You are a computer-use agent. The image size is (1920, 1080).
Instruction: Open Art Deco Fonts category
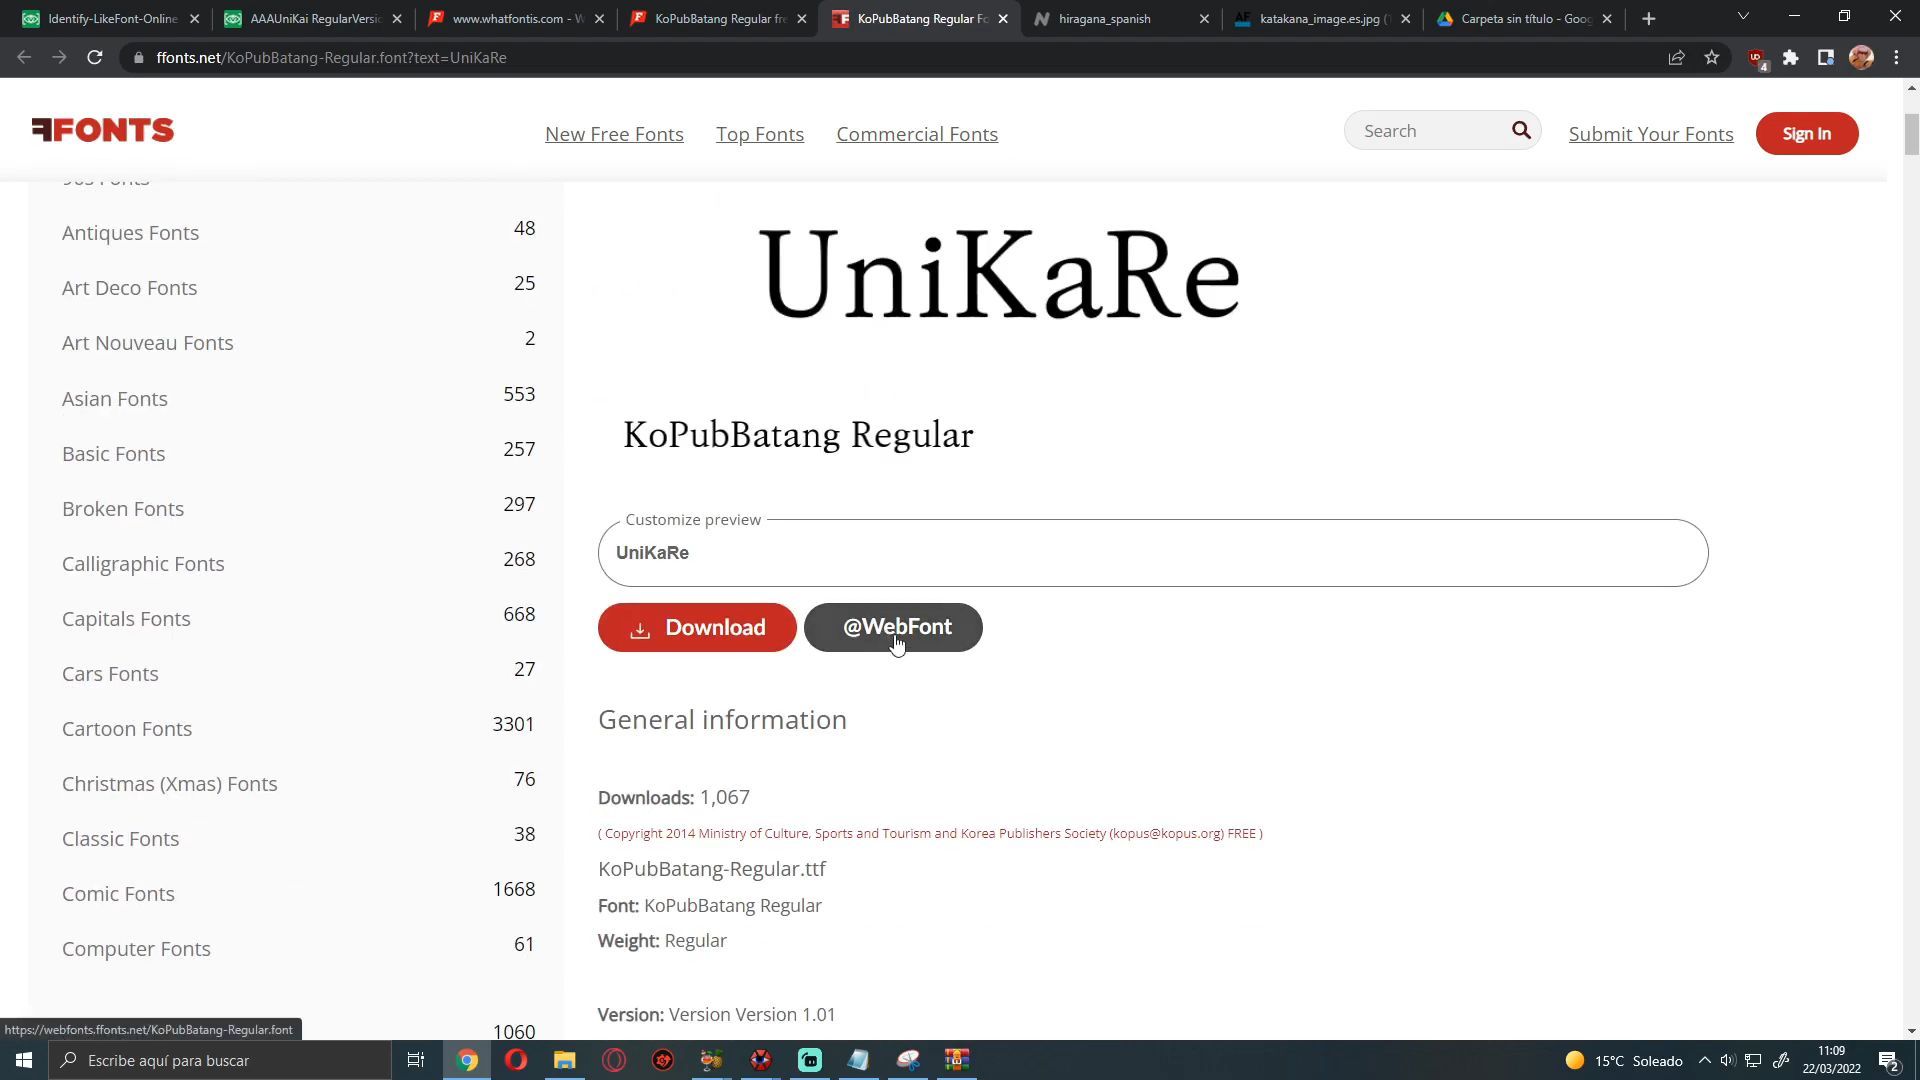coord(129,288)
